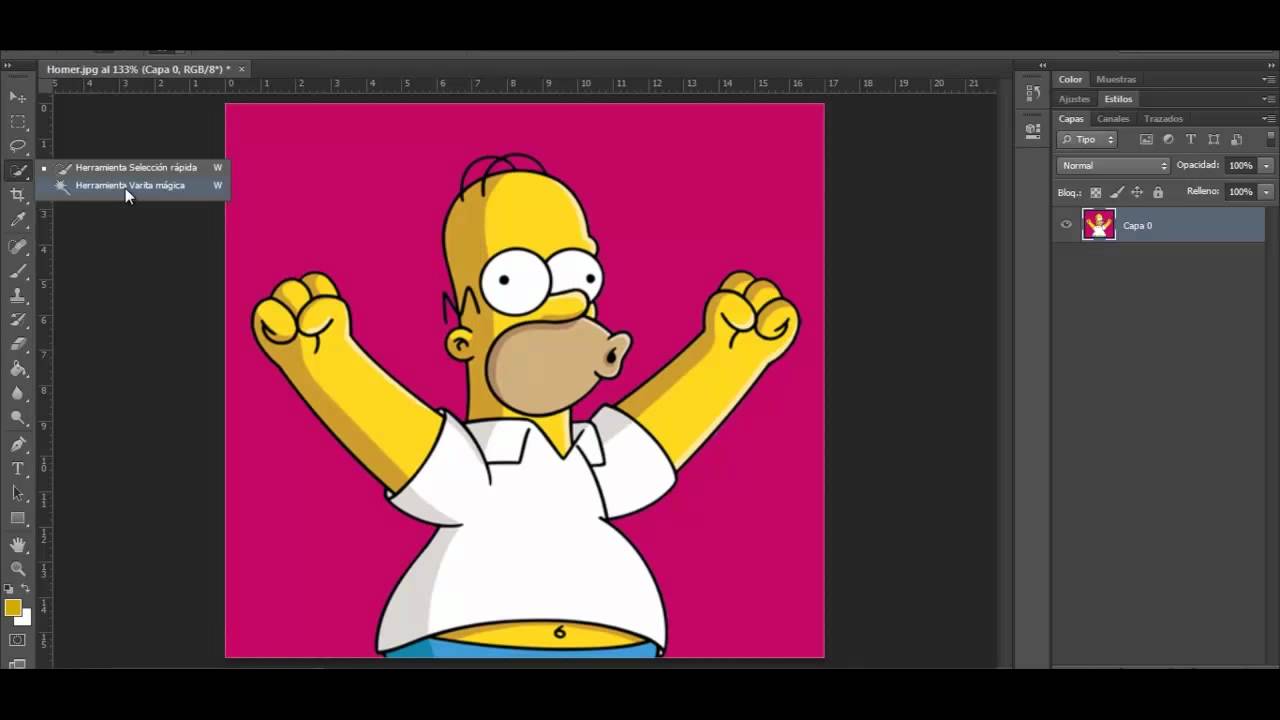The height and width of the screenshot is (720, 1280).
Task: Select the Spot Healing Brush tool
Action: 18,246
